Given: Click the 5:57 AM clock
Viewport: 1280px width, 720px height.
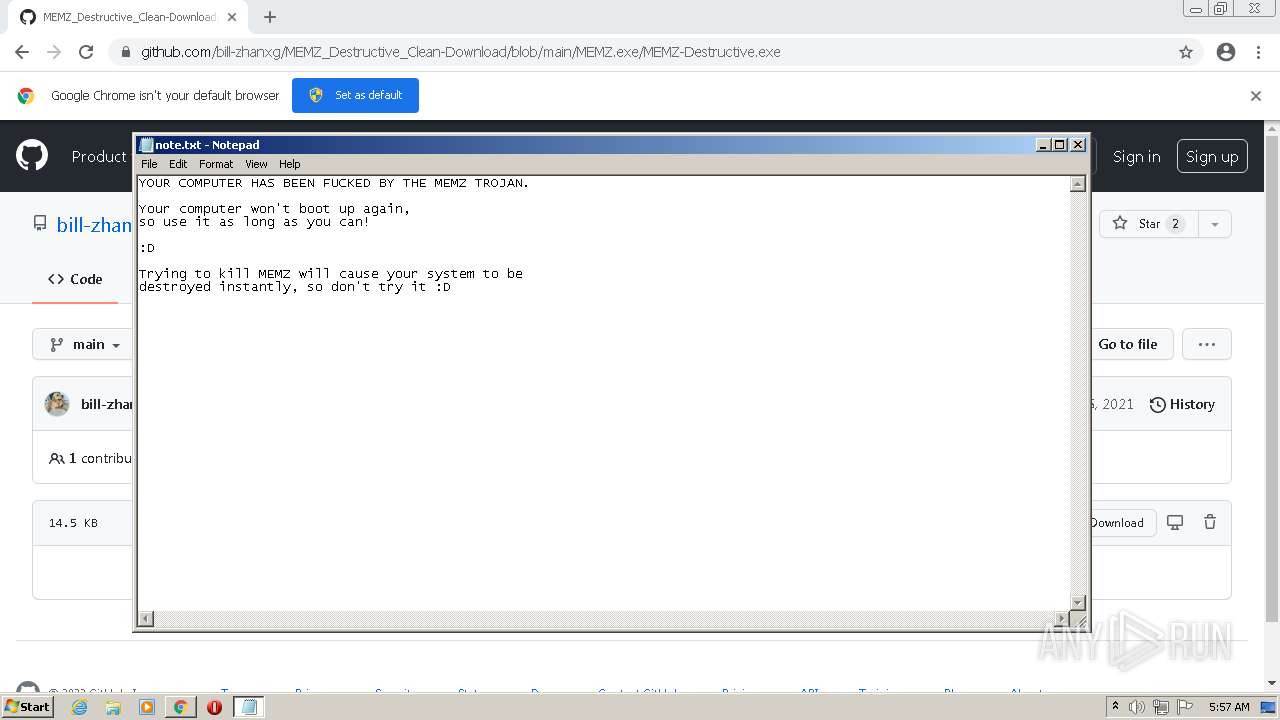Looking at the screenshot, I should click(1229, 707).
